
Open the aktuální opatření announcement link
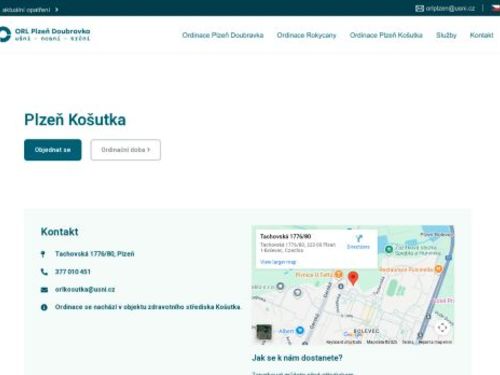(26, 10)
